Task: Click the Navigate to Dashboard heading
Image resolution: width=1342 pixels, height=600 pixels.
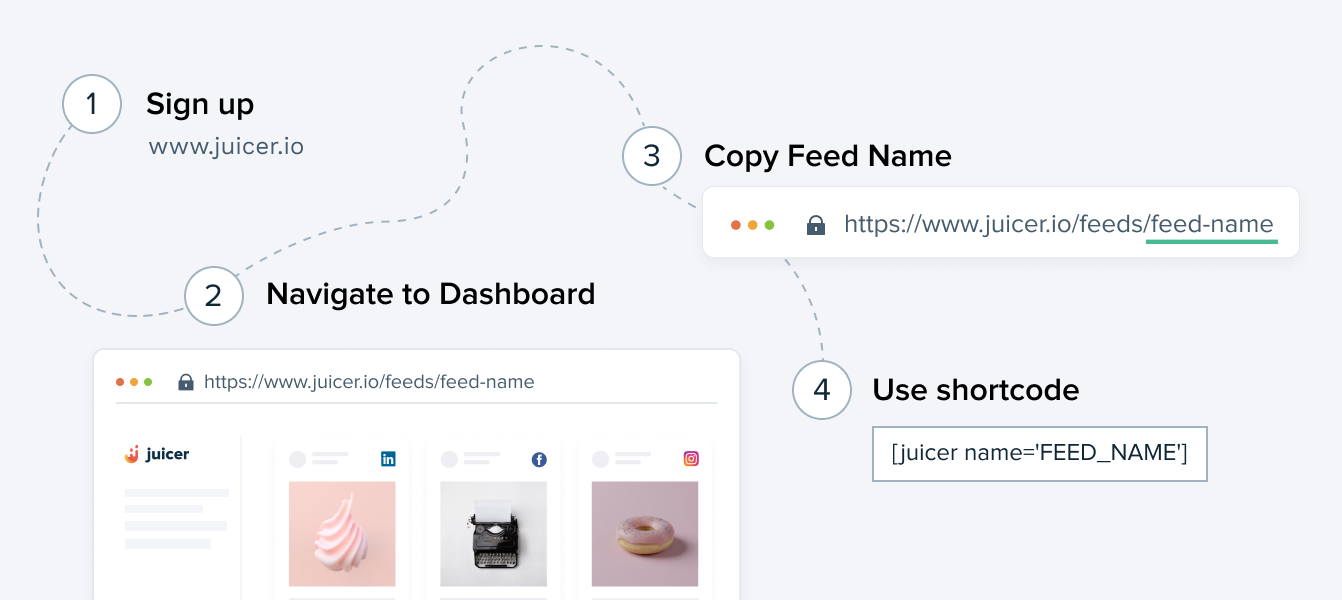Action: [x=431, y=294]
